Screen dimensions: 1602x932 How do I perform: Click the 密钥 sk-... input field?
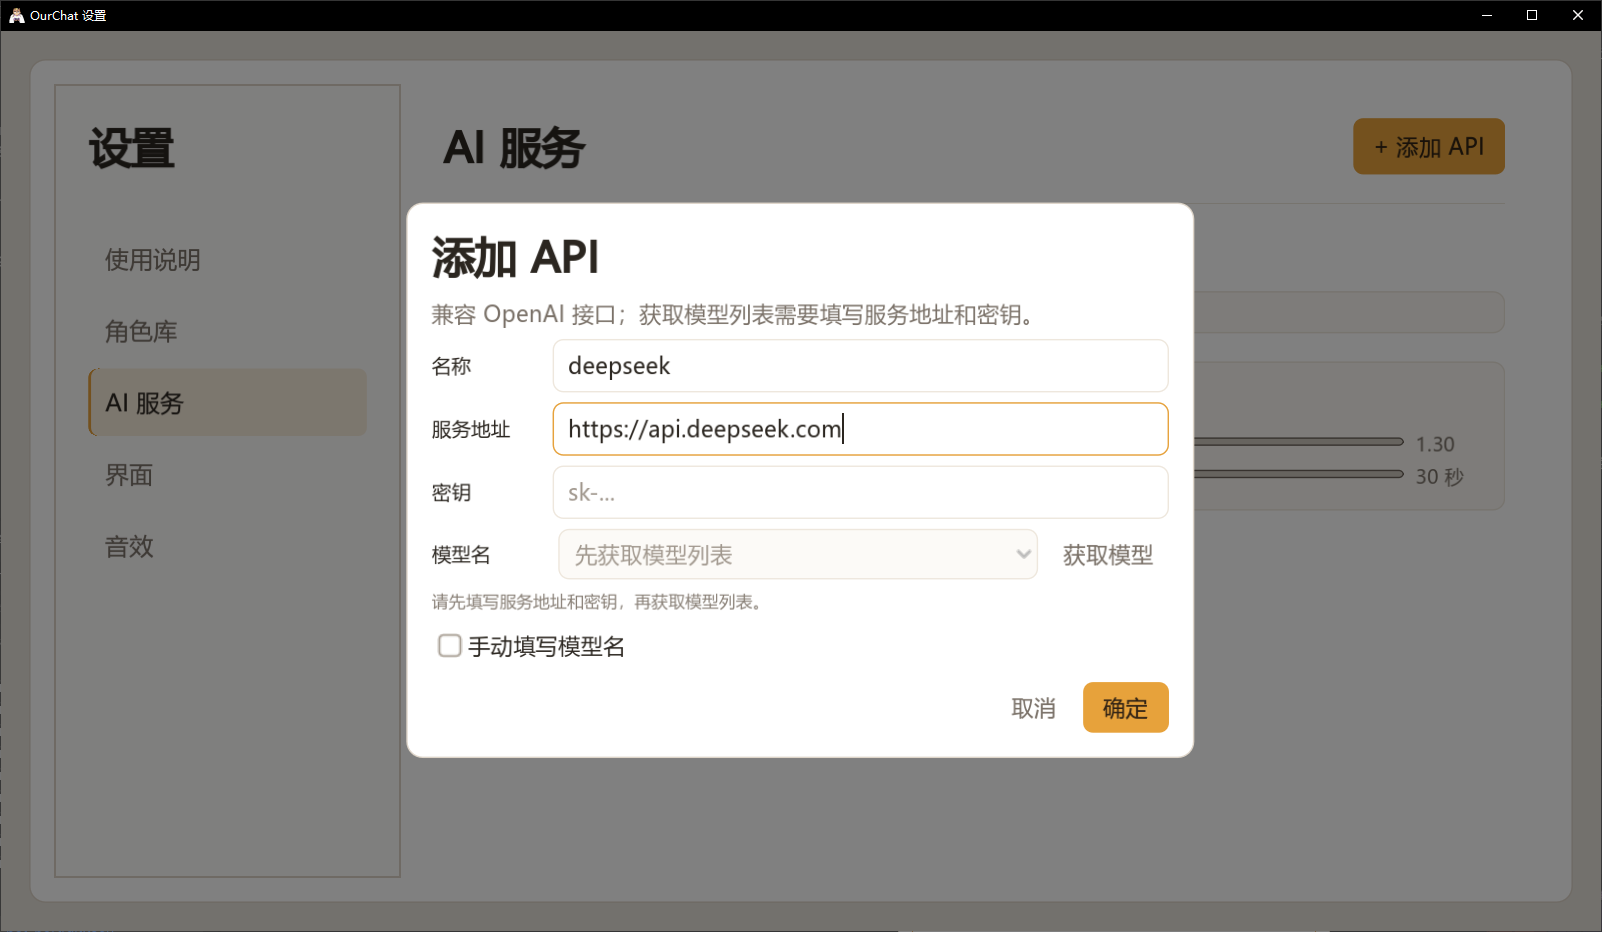(x=860, y=492)
